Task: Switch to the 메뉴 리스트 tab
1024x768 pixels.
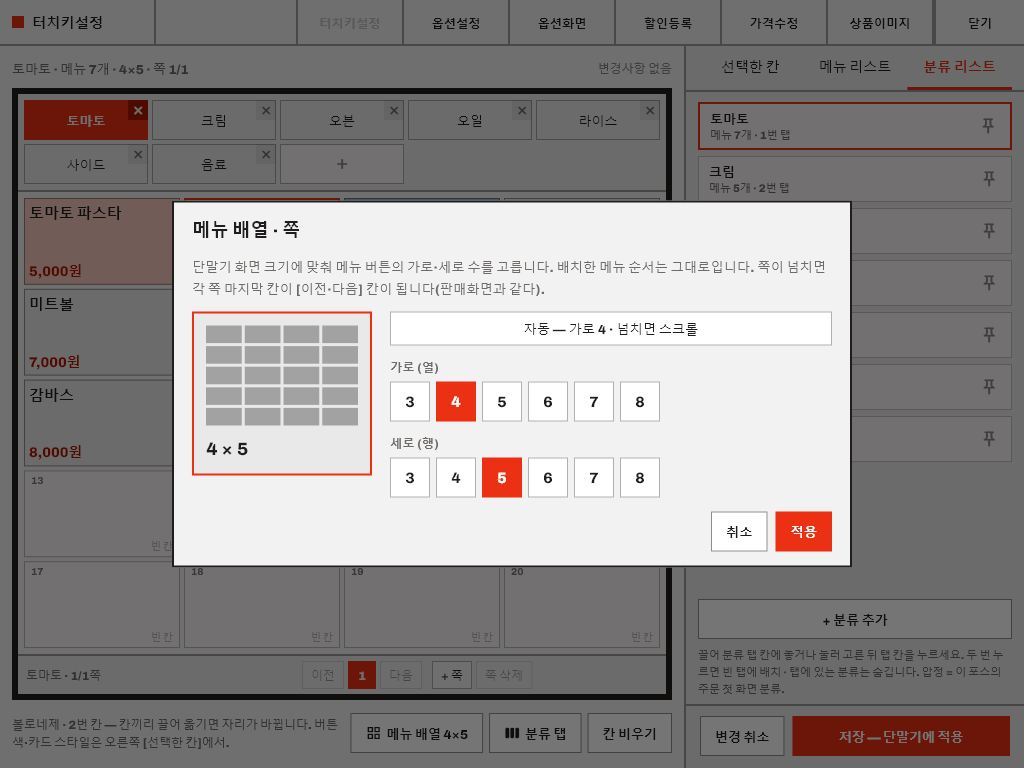Action: (854, 67)
